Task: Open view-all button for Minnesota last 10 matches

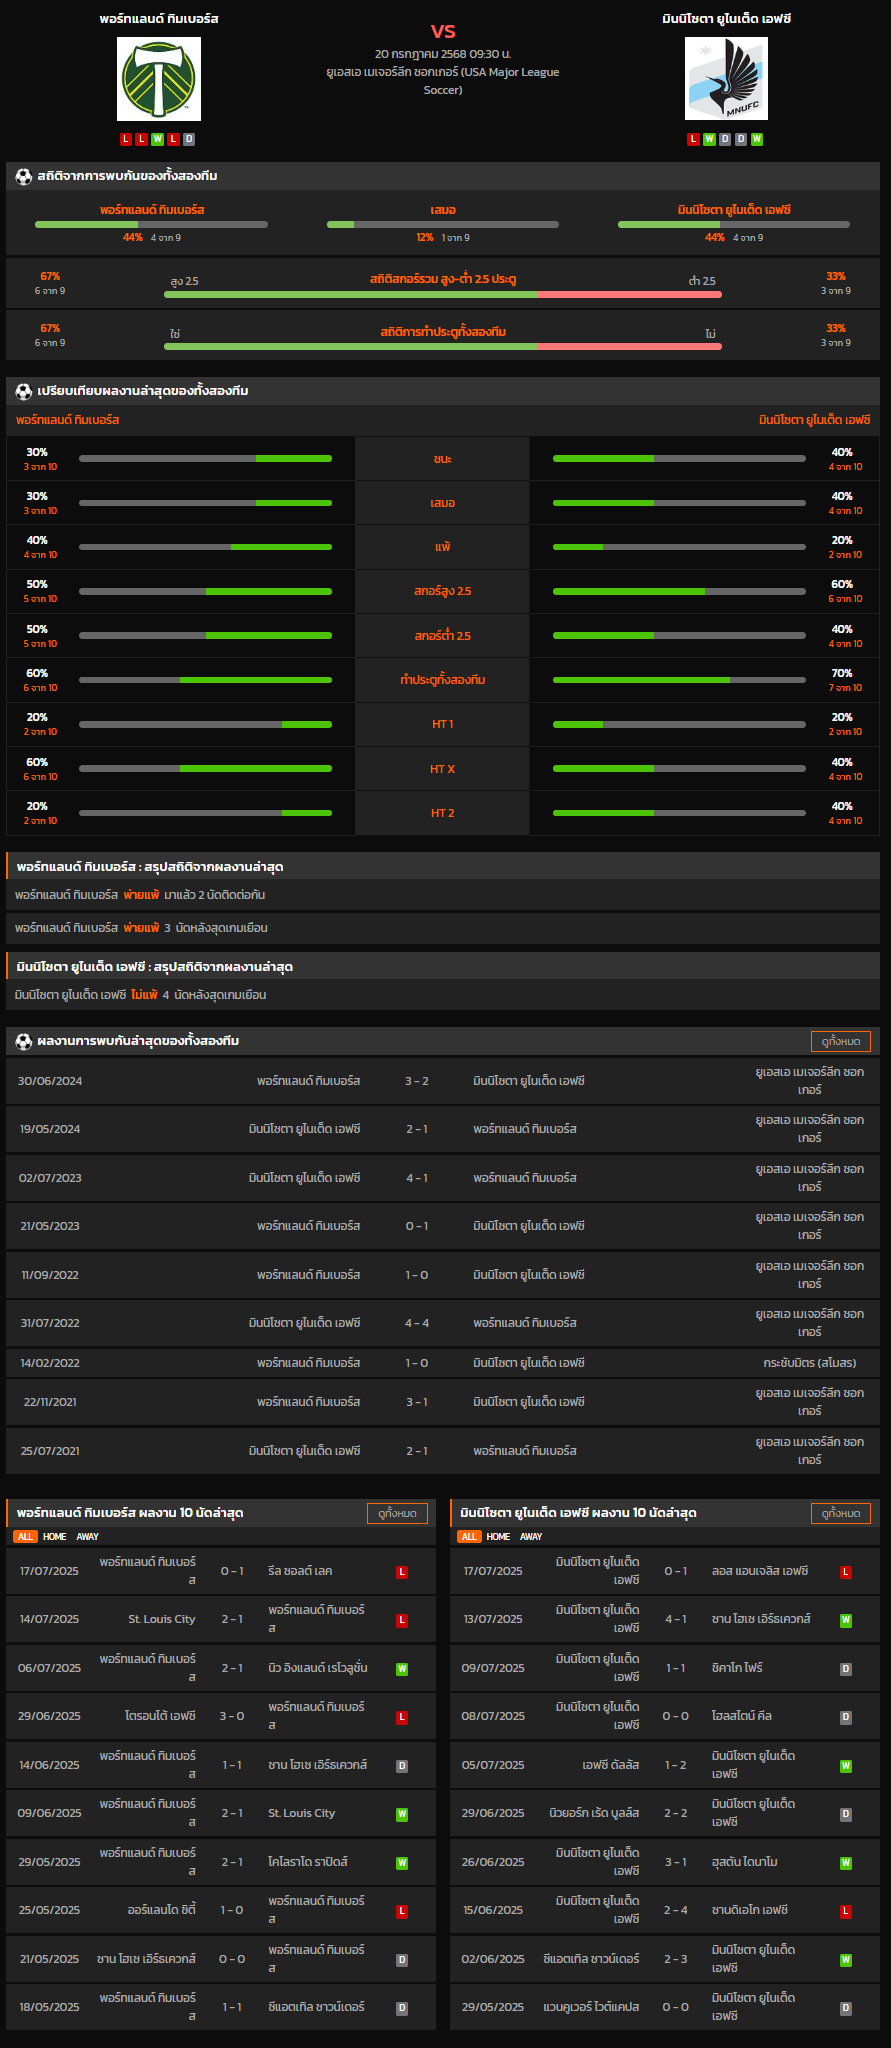Action: pos(841,1514)
